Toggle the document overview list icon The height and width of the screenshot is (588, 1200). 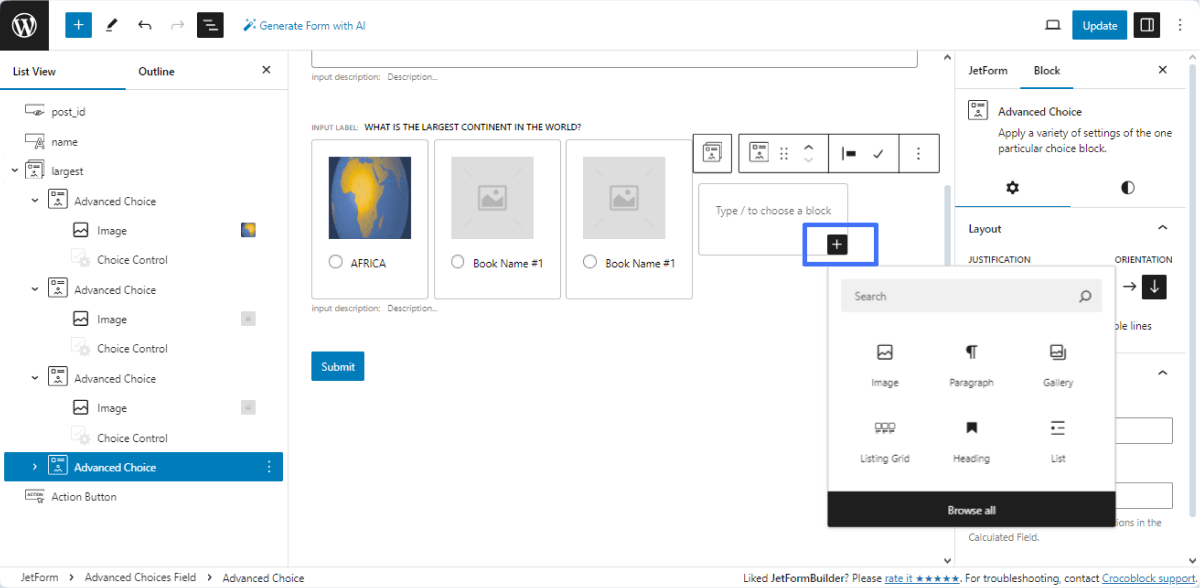click(x=210, y=25)
